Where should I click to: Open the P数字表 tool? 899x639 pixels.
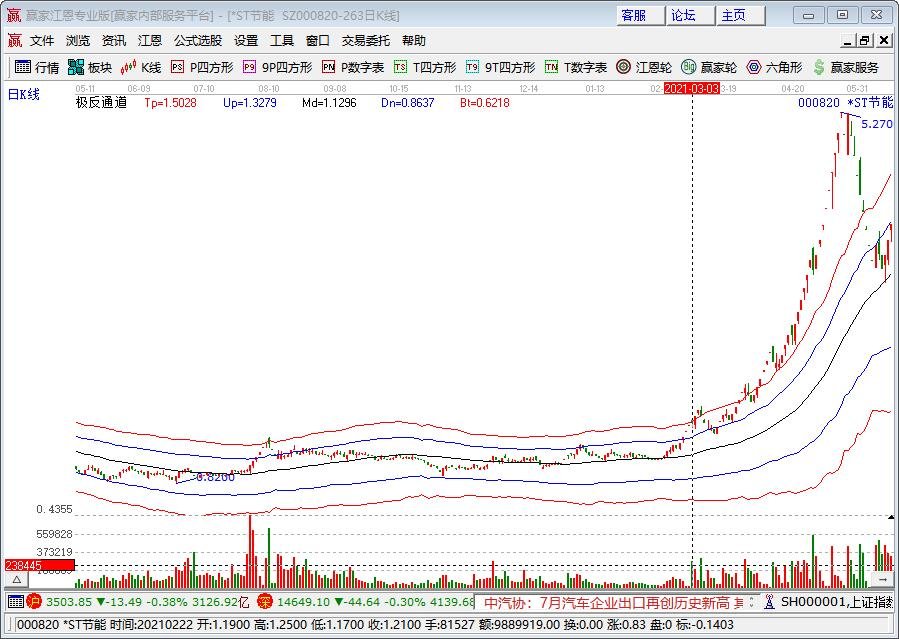coord(353,68)
